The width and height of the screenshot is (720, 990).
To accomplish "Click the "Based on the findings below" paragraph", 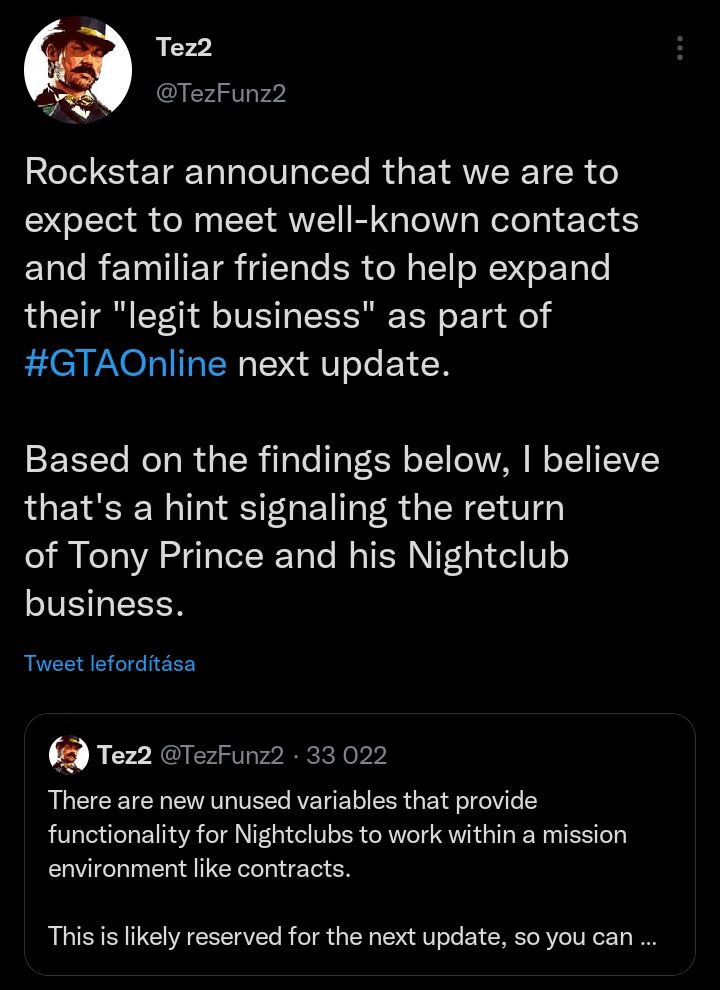I will (342, 459).
